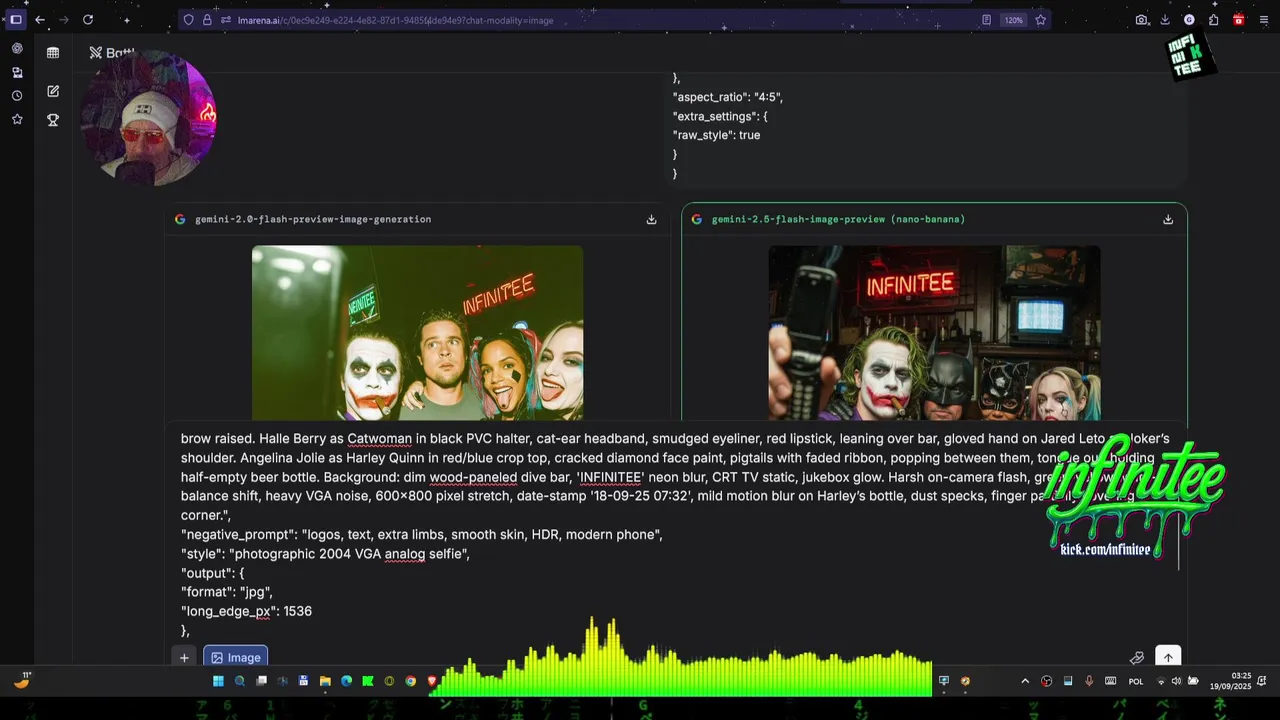Open the history clock icon in sidebar
This screenshot has width=1280, height=720.
tap(17, 96)
